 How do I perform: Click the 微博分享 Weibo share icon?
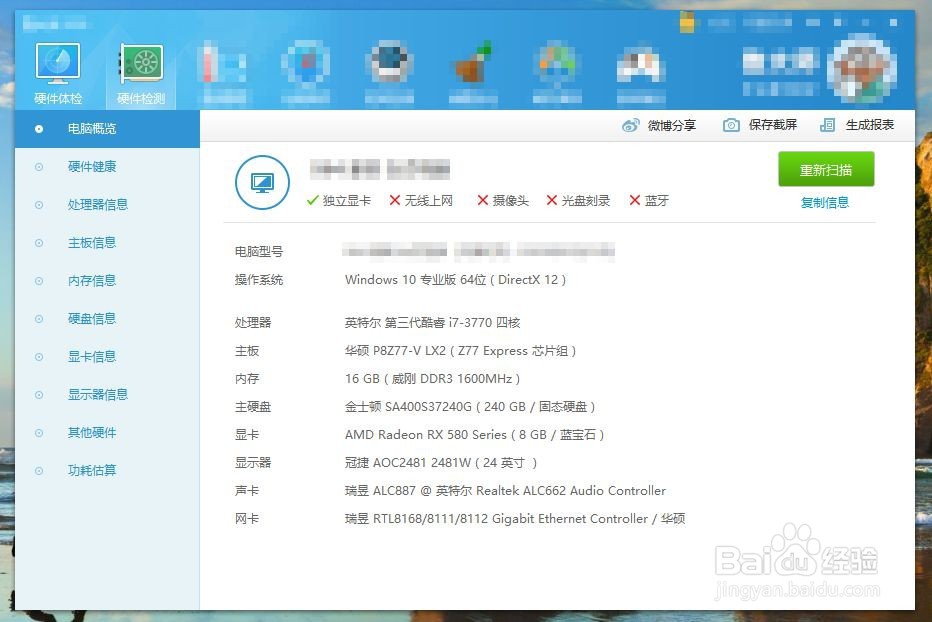[631, 125]
